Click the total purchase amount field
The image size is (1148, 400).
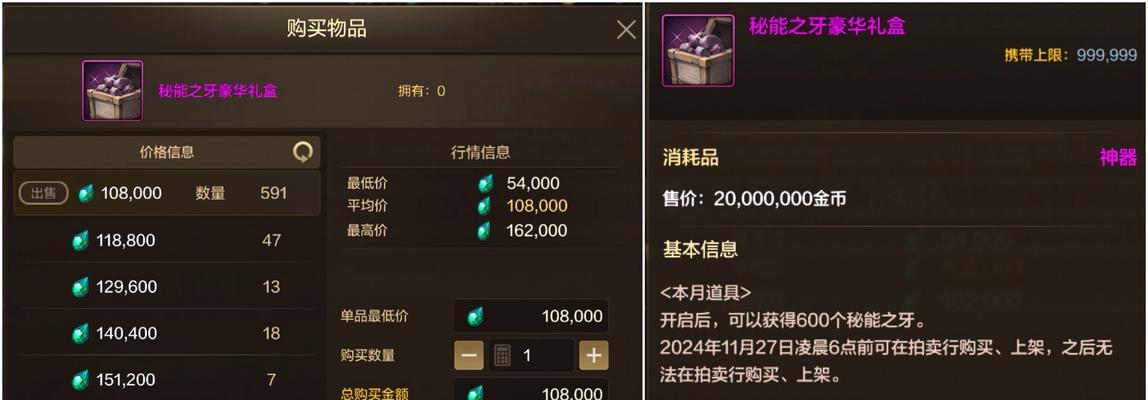coord(532,390)
